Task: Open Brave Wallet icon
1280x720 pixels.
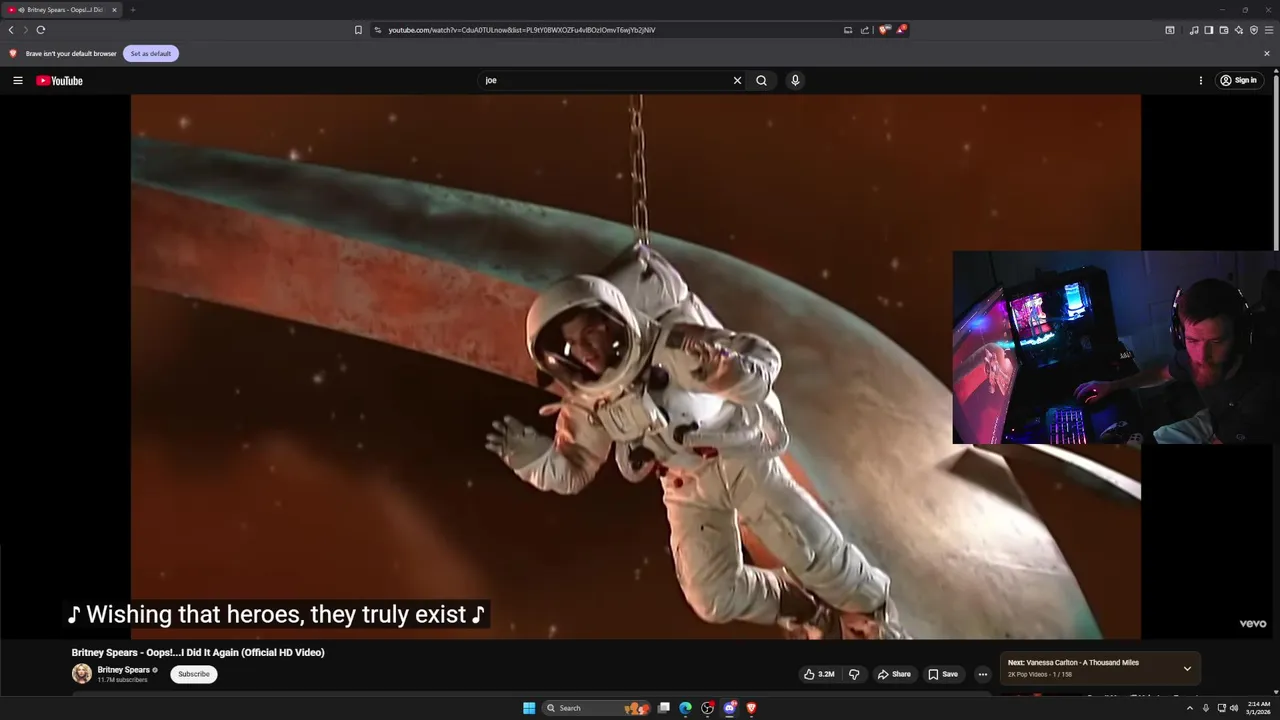Action: [x=1223, y=30]
